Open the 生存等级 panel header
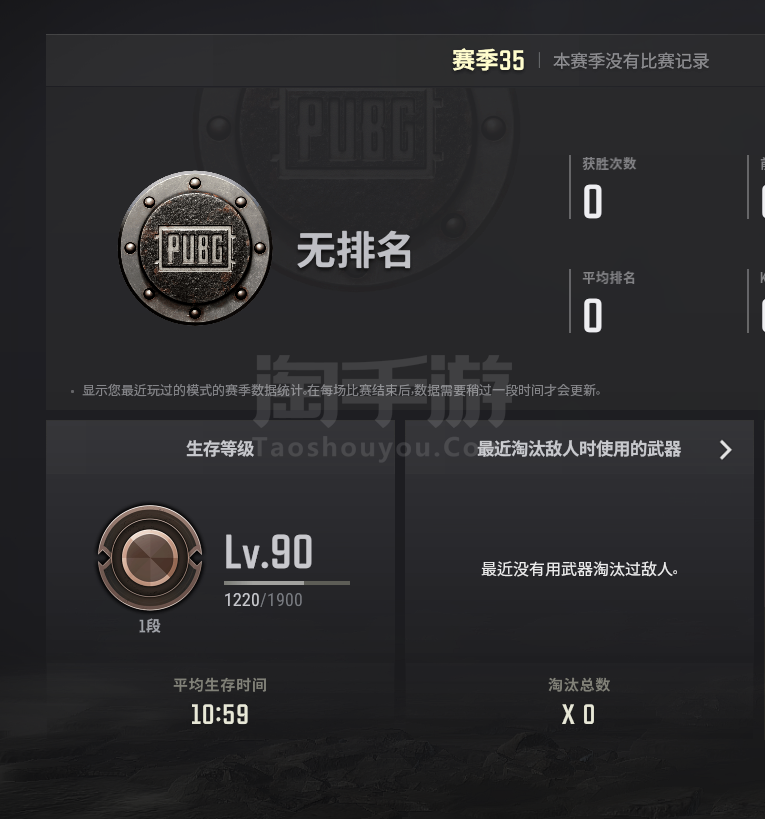The width and height of the screenshot is (765, 819). coord(220,449)
